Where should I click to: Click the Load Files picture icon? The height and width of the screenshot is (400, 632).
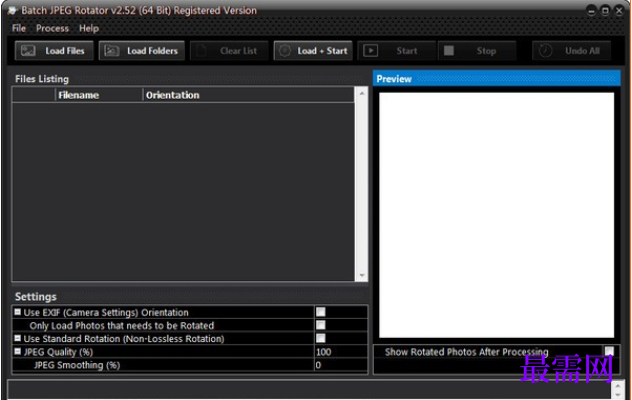point(28,50)
